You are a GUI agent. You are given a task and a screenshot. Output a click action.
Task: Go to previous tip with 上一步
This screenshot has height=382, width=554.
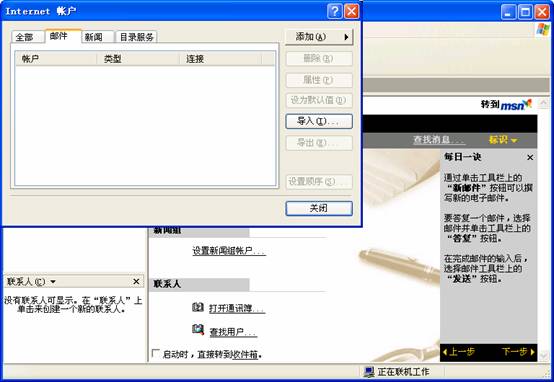tap(459, 352)
